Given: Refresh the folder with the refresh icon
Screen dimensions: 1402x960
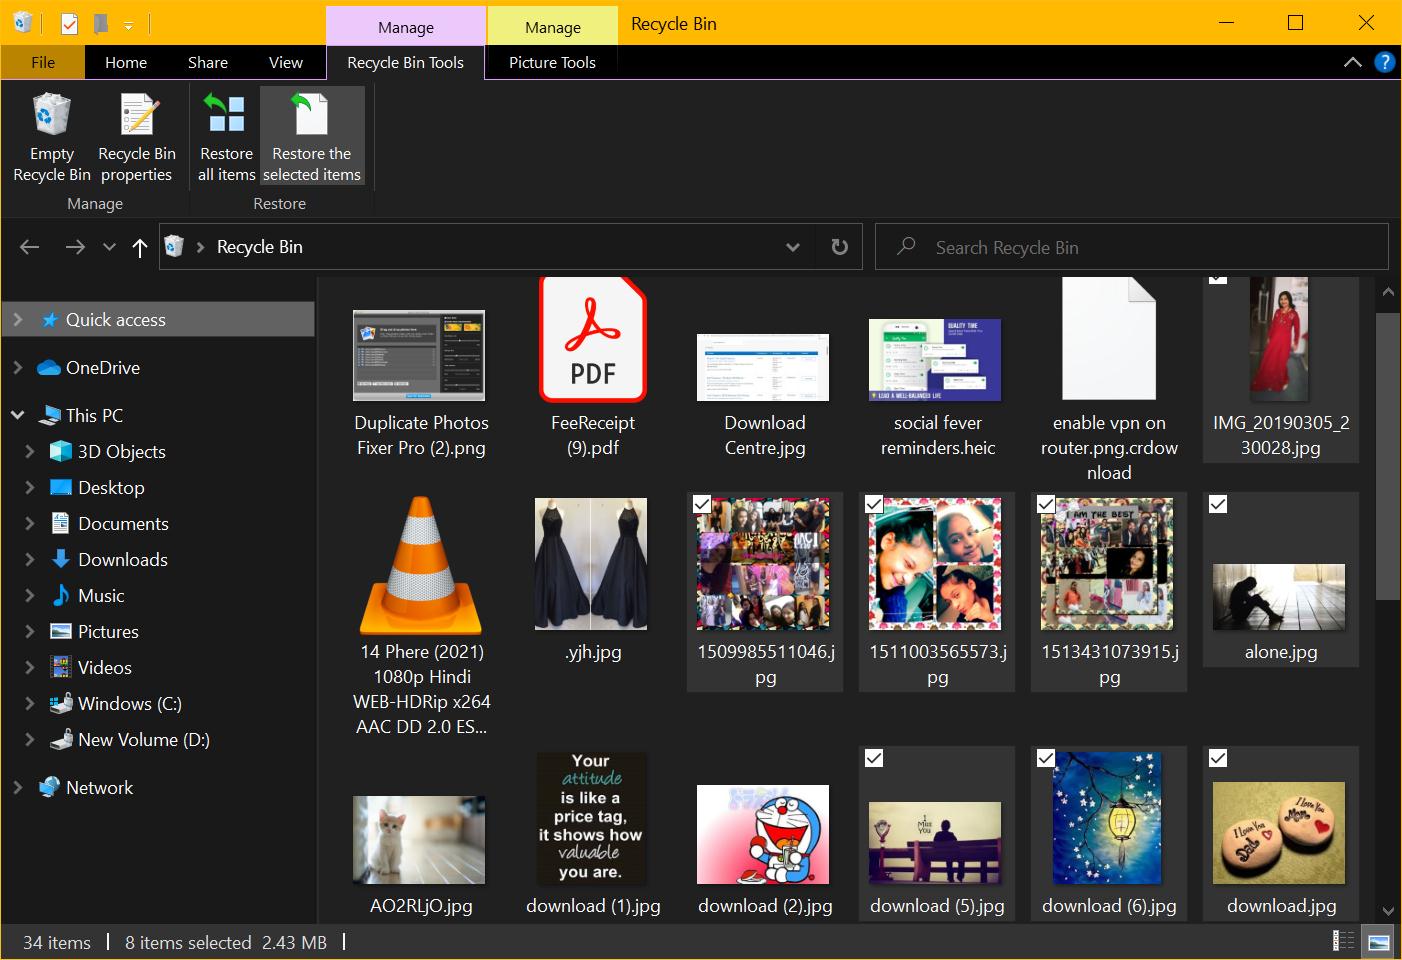Looking at the screenshot, I should pyautogui.click(x=839, y=246).
